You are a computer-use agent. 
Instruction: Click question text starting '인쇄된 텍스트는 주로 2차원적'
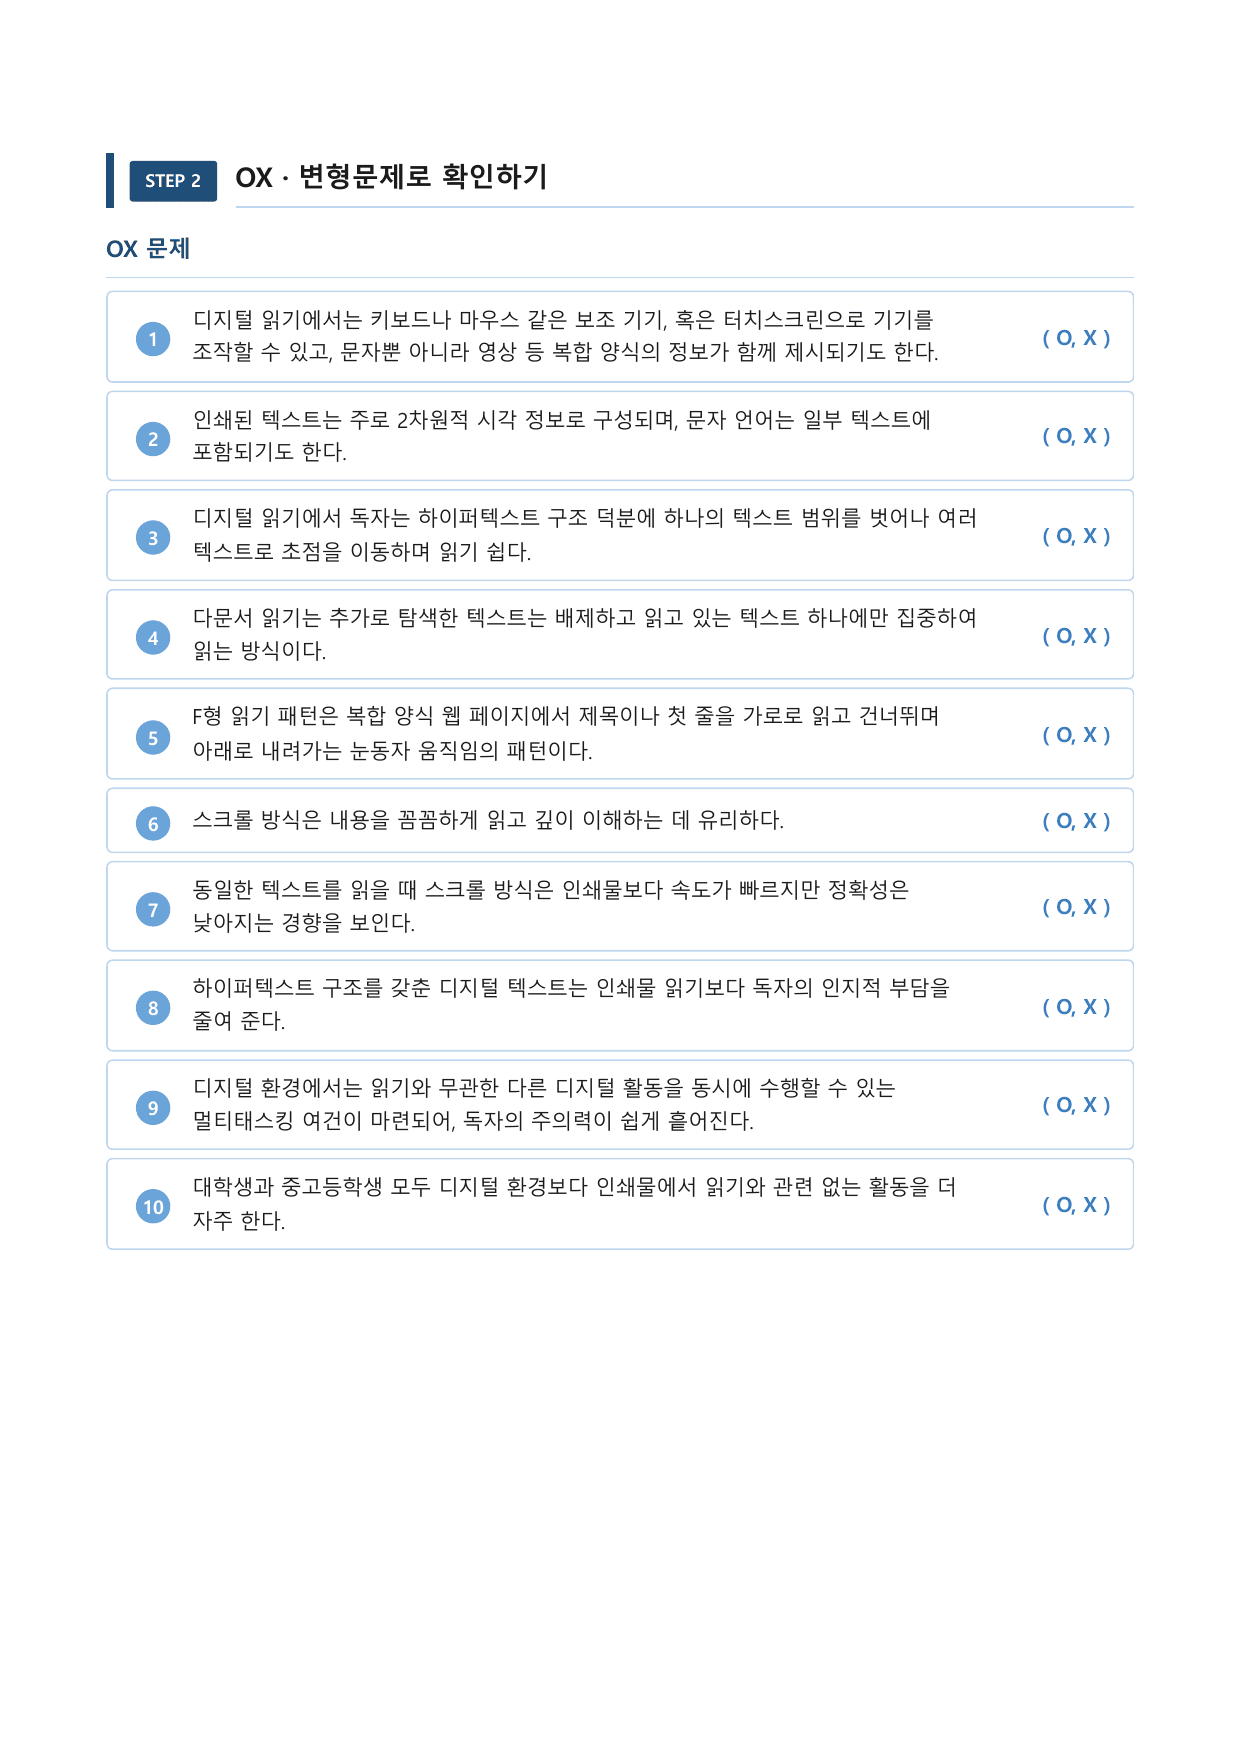(x=561, y=436)
